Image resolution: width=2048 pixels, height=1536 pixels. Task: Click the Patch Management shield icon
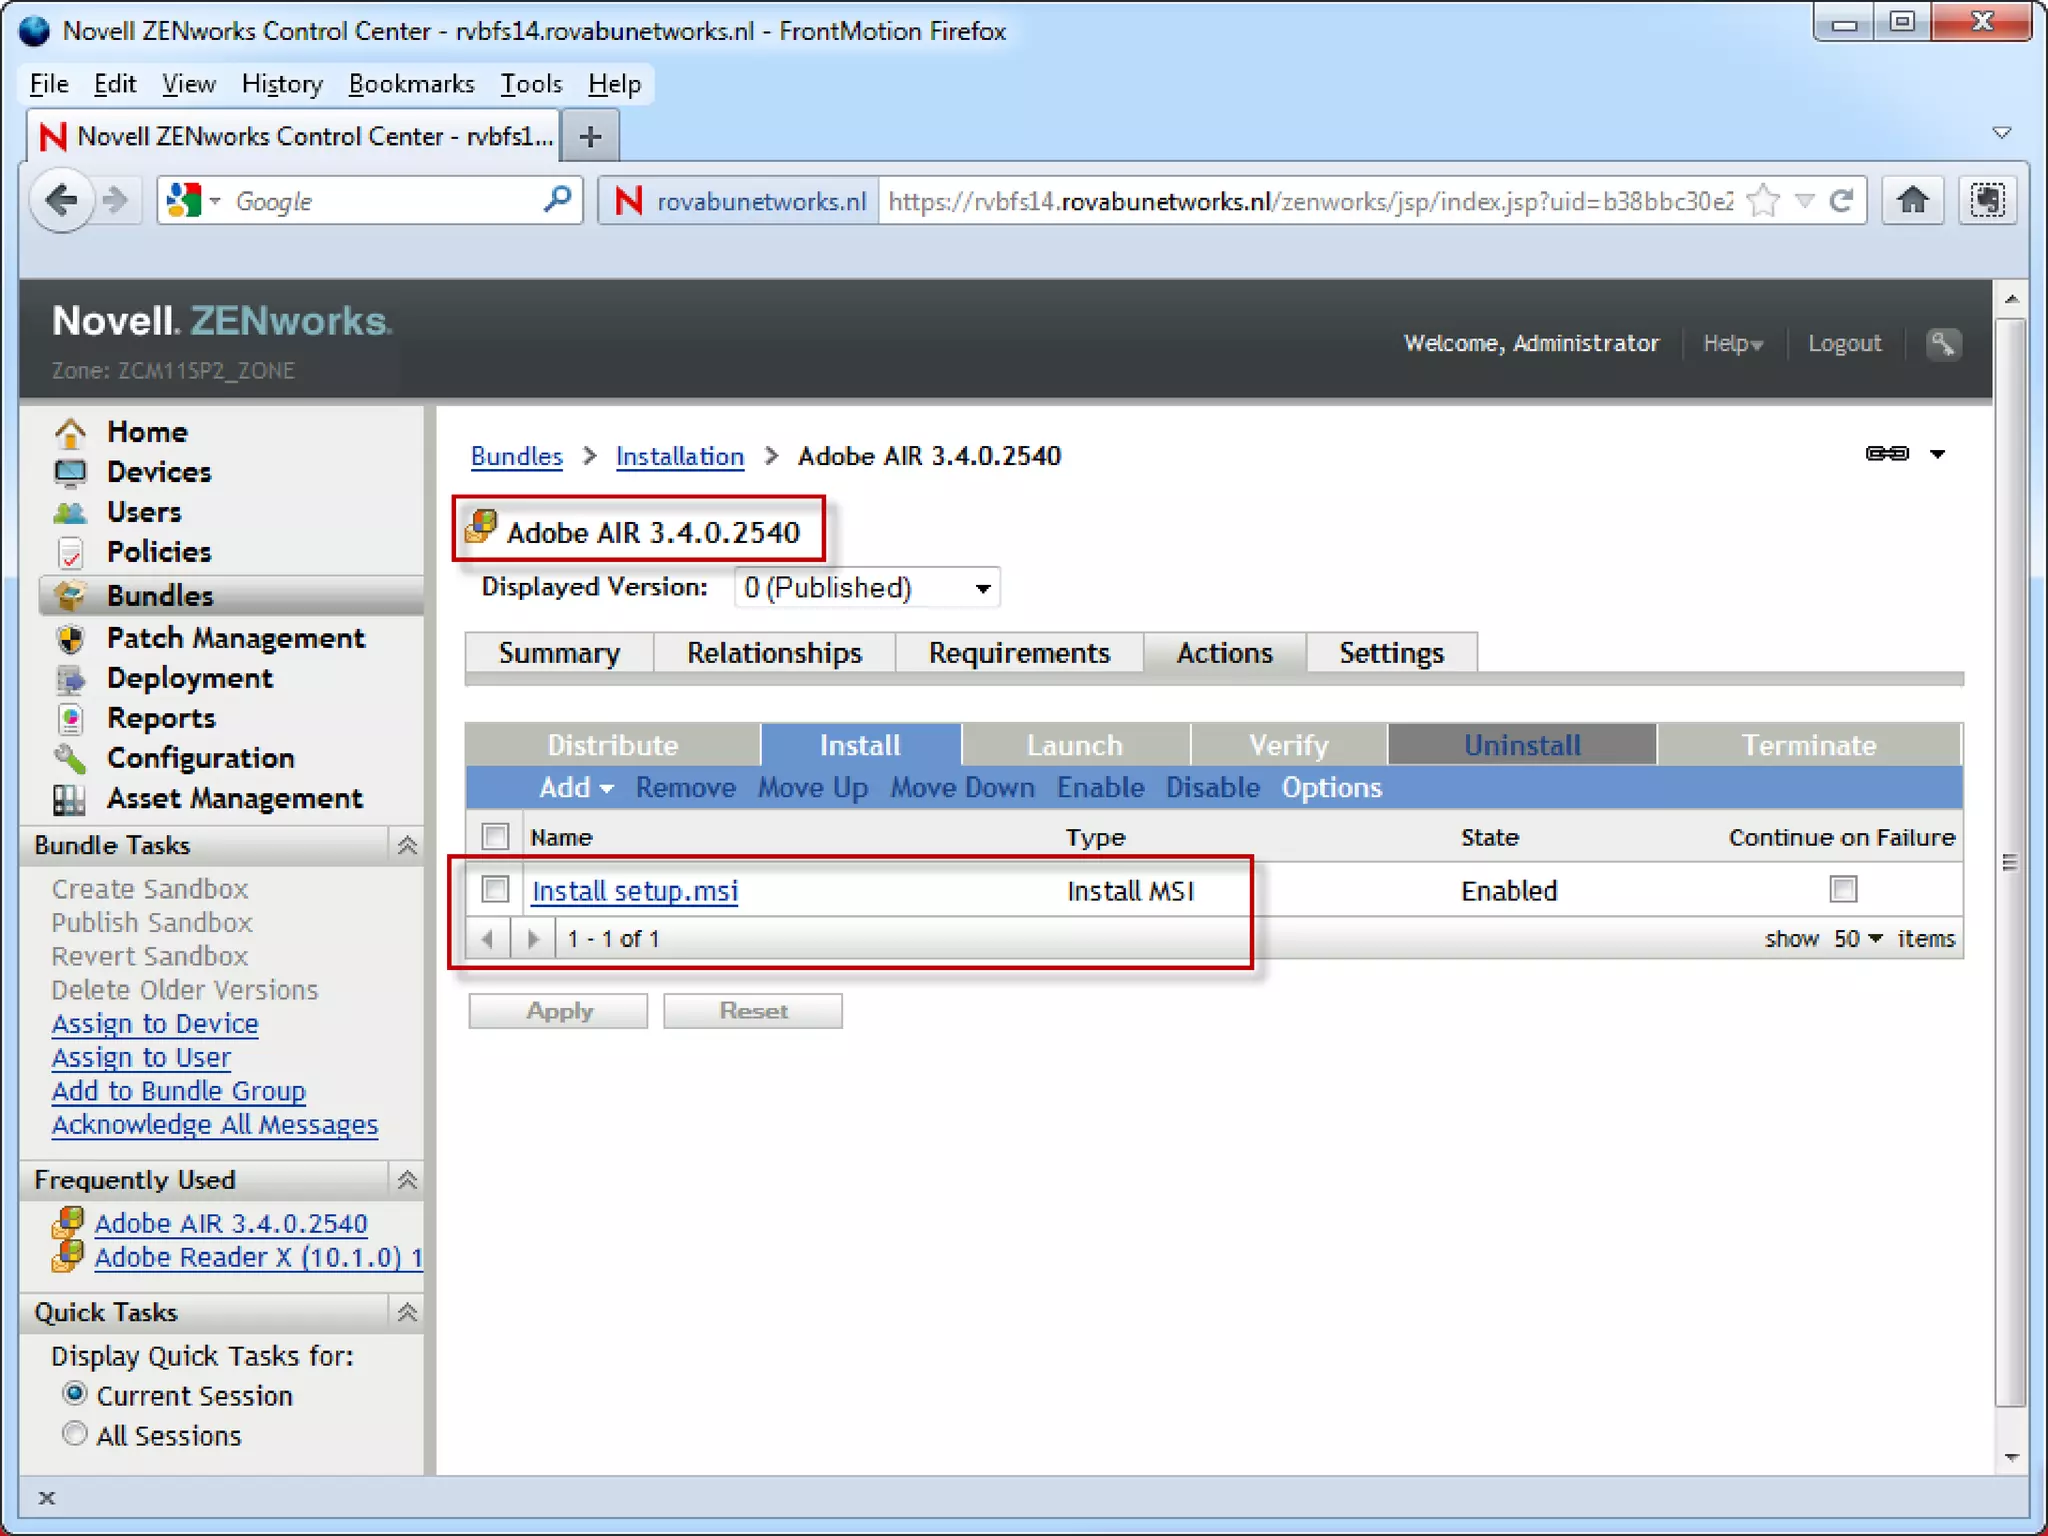(x=70, y=638)
